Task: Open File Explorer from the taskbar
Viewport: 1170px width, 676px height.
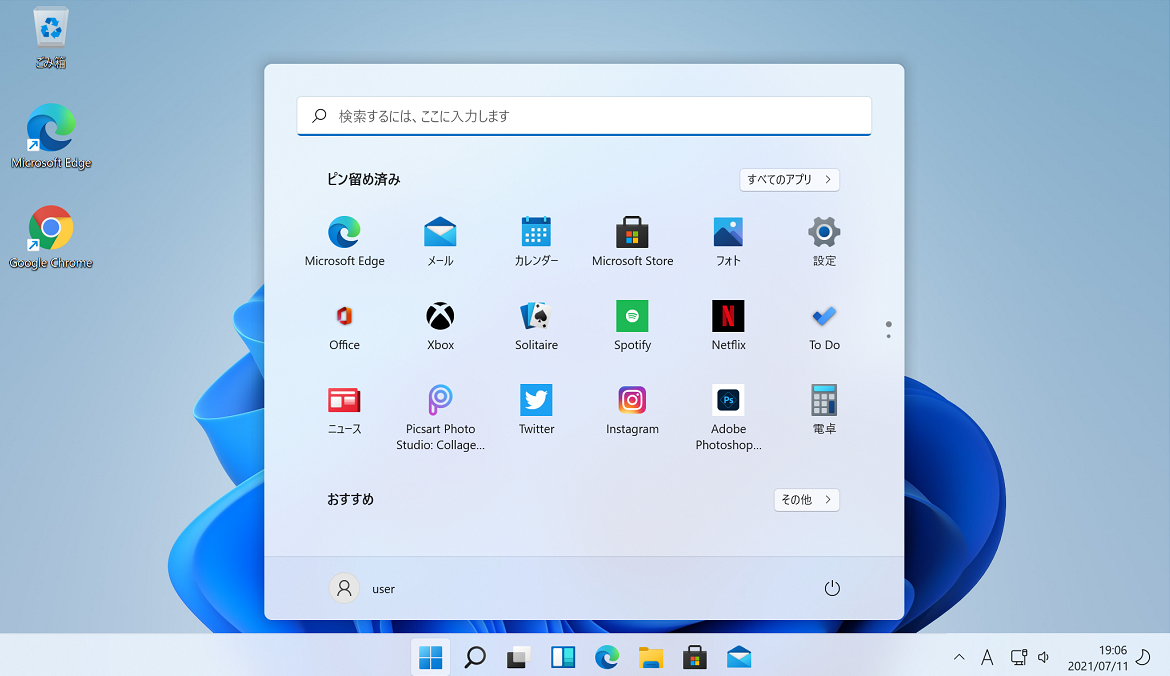Action: point(651,657)
